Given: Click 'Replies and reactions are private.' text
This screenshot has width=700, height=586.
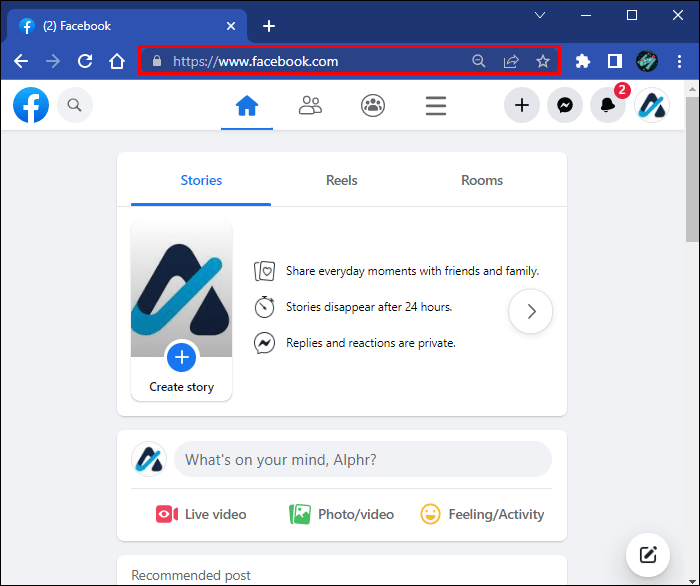Looking at the screenshot, I should (x=371, y=343).
